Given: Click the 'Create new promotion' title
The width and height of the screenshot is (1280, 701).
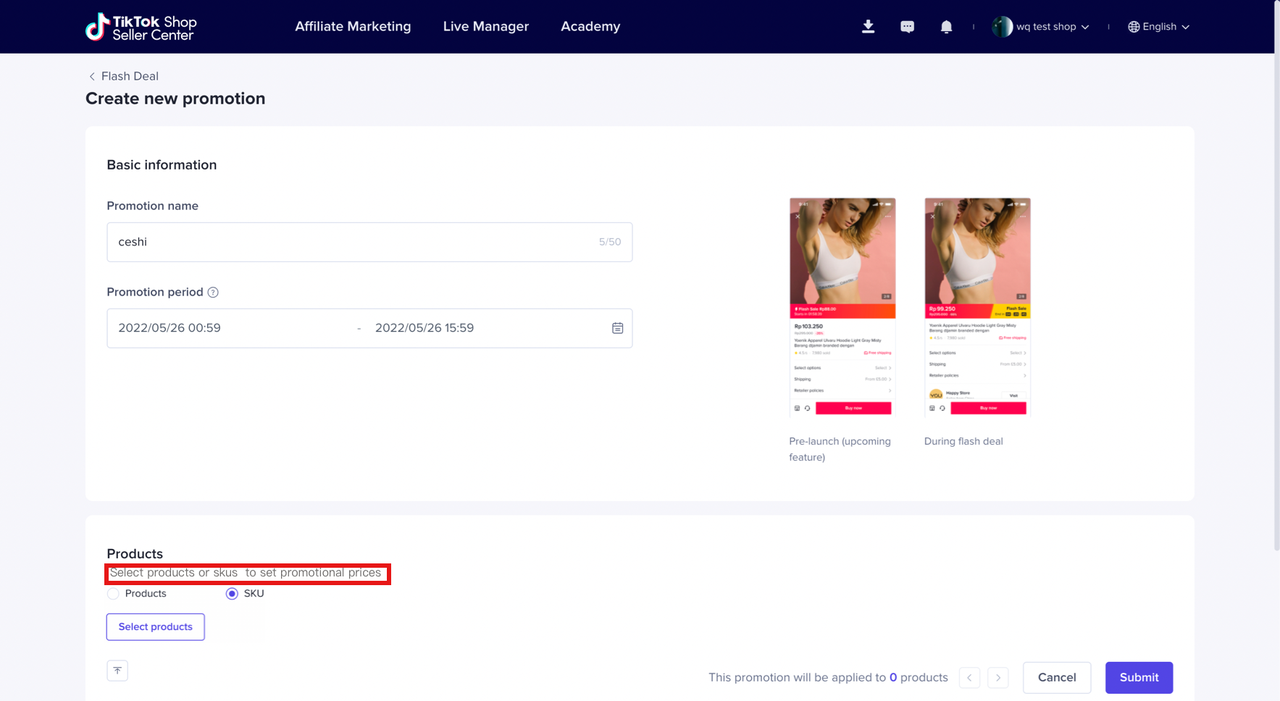Looking at the screenshot, I should (175, 99).
